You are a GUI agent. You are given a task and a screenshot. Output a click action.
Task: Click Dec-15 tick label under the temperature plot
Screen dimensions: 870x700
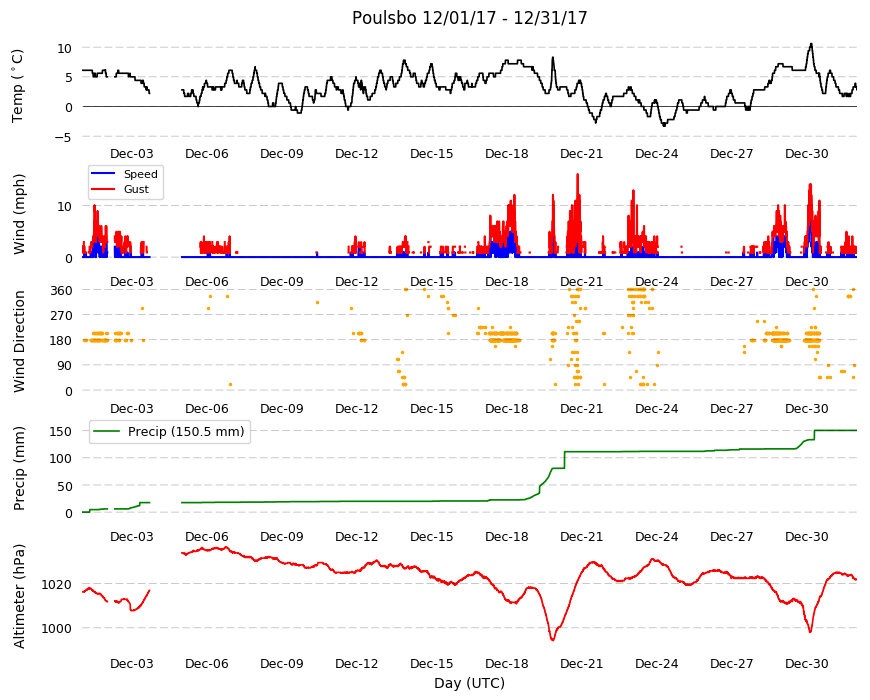432,154
